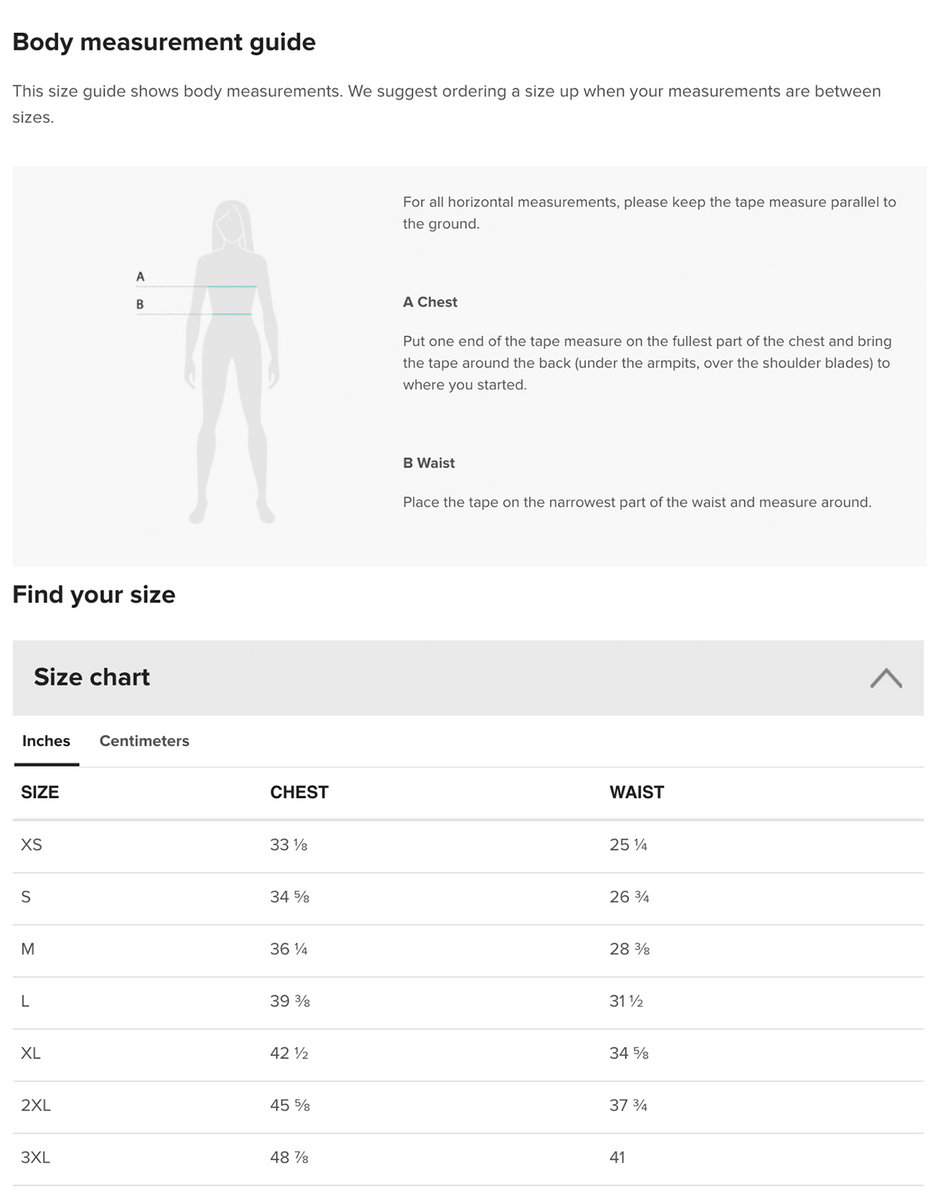This screenshot has height=1200, width=944.
Task: Click the body silhouette illustration
Action: [x=232, y=362]
